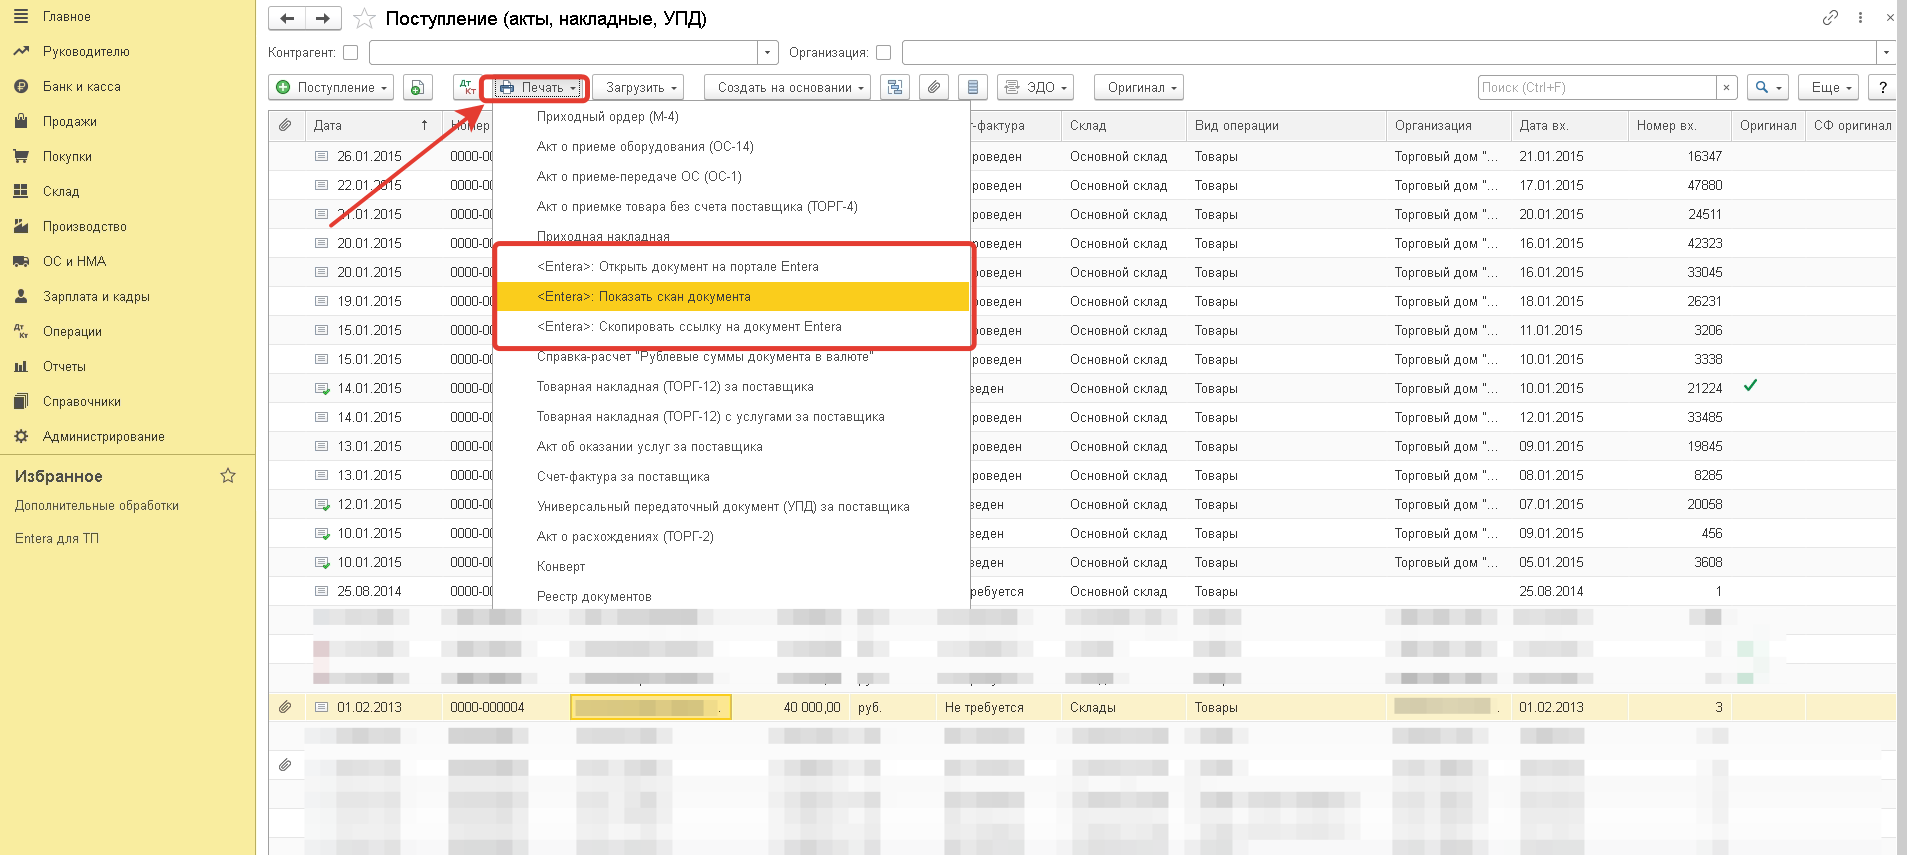
Task: Open the Печать dropdown button
Action: (x=540, y=87)
